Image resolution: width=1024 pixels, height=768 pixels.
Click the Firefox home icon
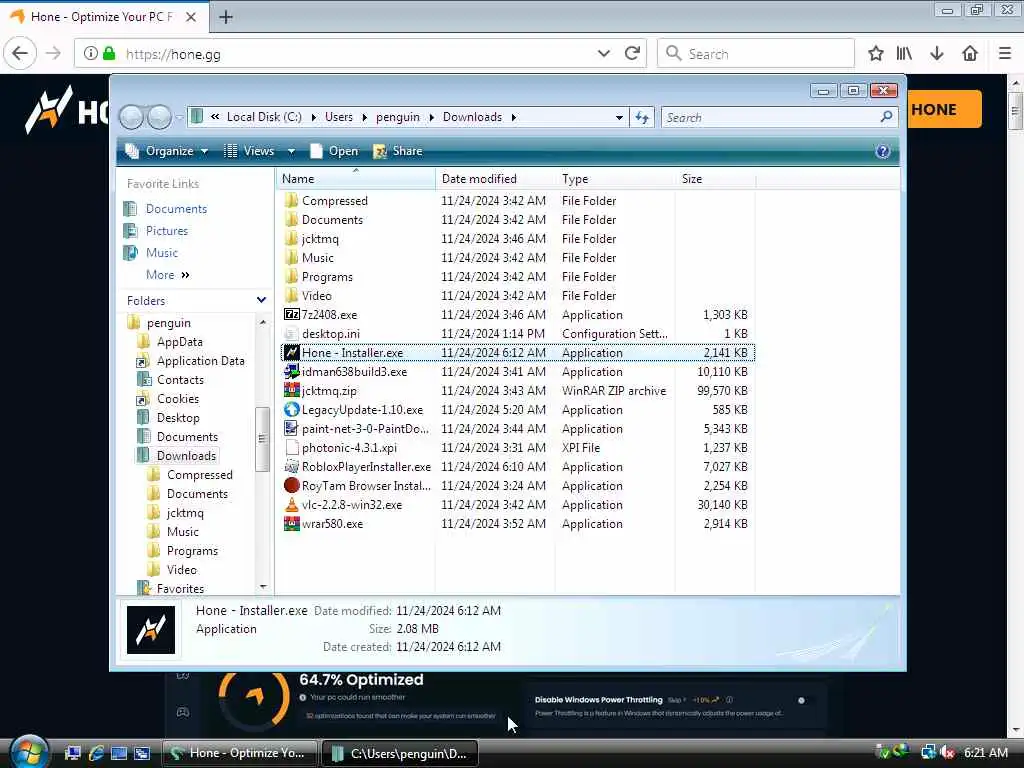970,54
